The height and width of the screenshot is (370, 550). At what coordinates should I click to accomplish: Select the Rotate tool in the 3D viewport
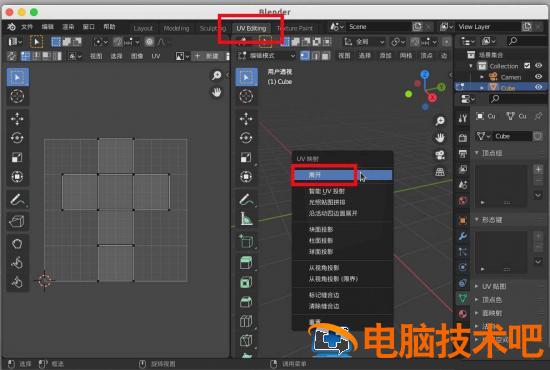tap(246, 138)
